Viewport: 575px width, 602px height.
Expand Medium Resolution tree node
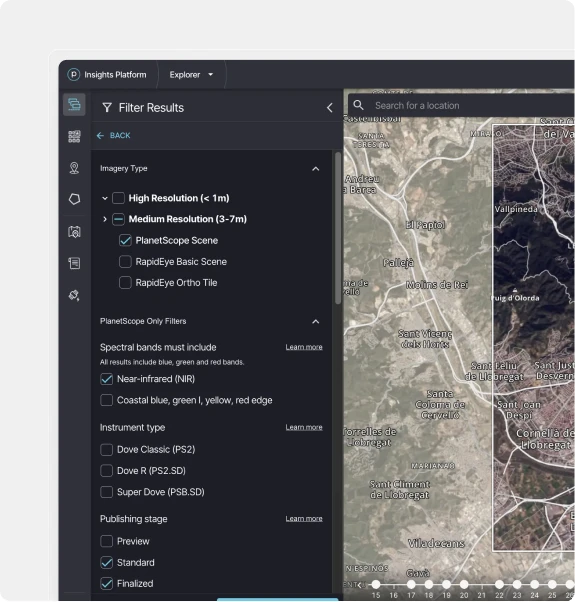(104, 219)
